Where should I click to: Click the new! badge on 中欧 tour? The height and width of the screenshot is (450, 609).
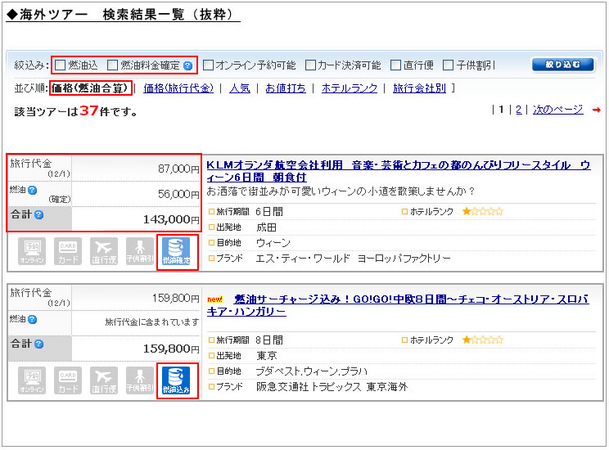click(x=215, y=299)
